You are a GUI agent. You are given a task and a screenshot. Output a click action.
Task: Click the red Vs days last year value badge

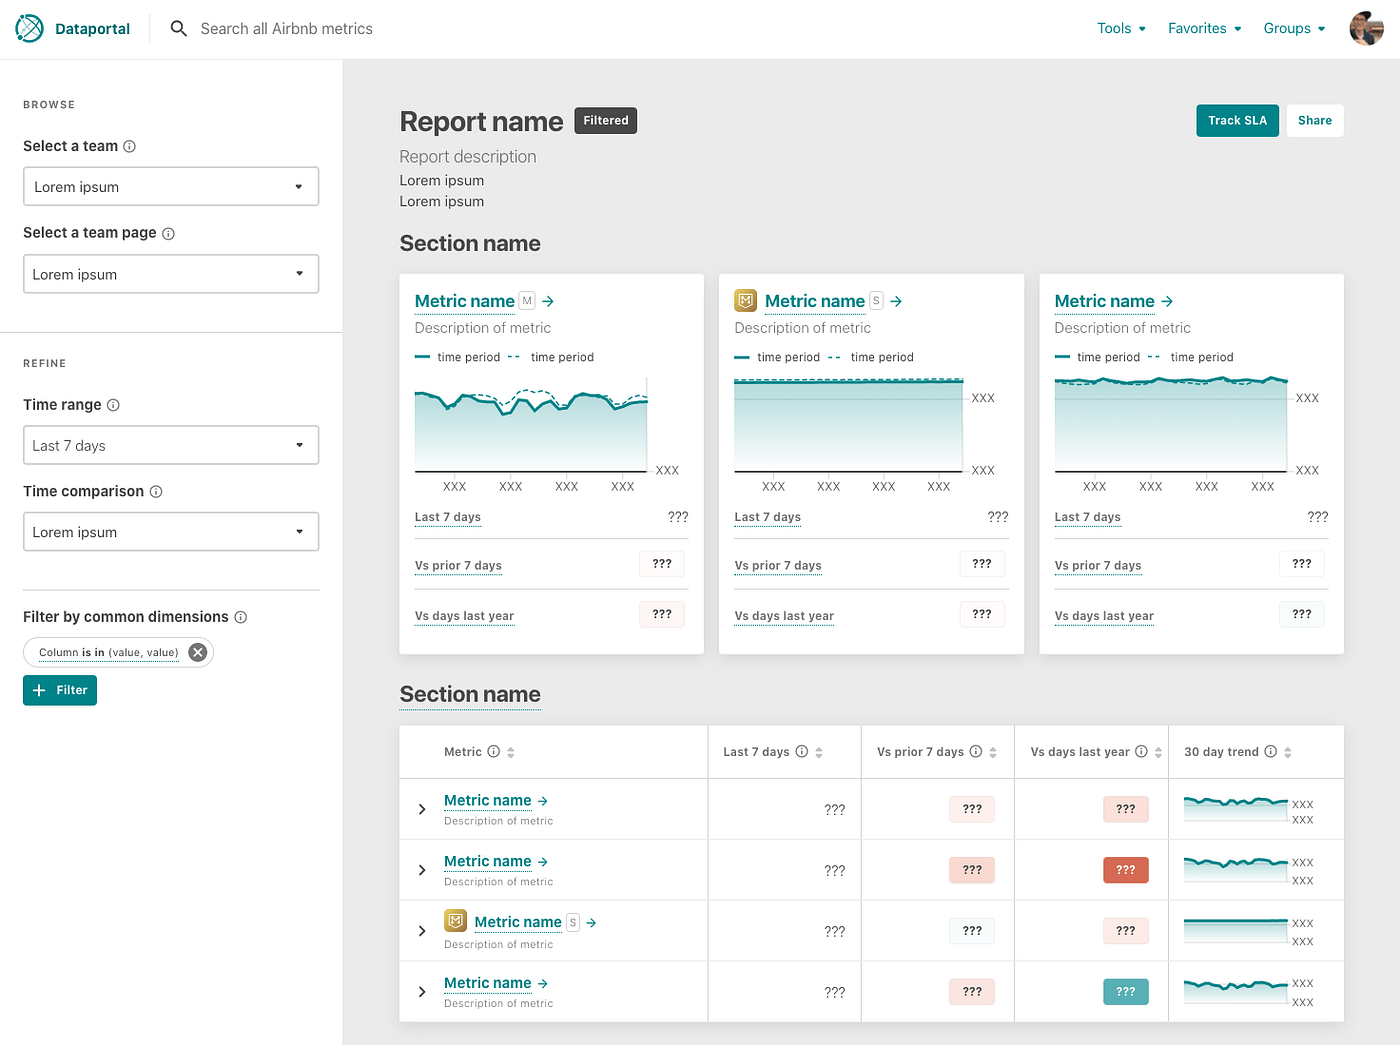click(1126, 870)
